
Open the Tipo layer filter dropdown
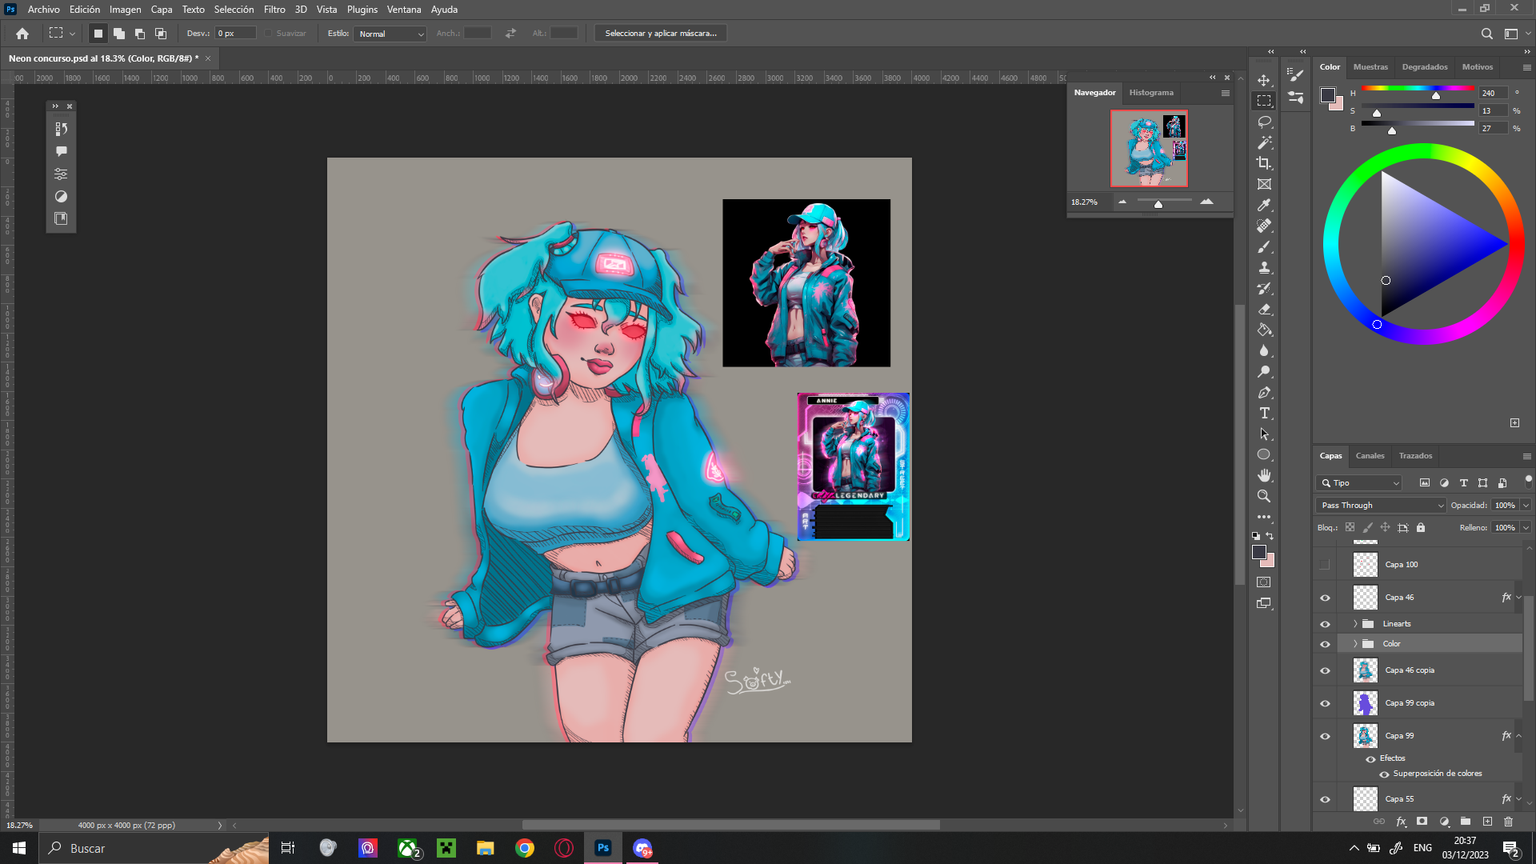click(1360, 483)
